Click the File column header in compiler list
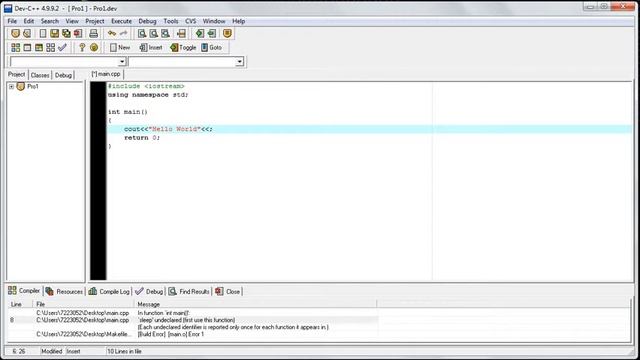The height and width of the screenshot is (360, 640). tap(83, 304)
